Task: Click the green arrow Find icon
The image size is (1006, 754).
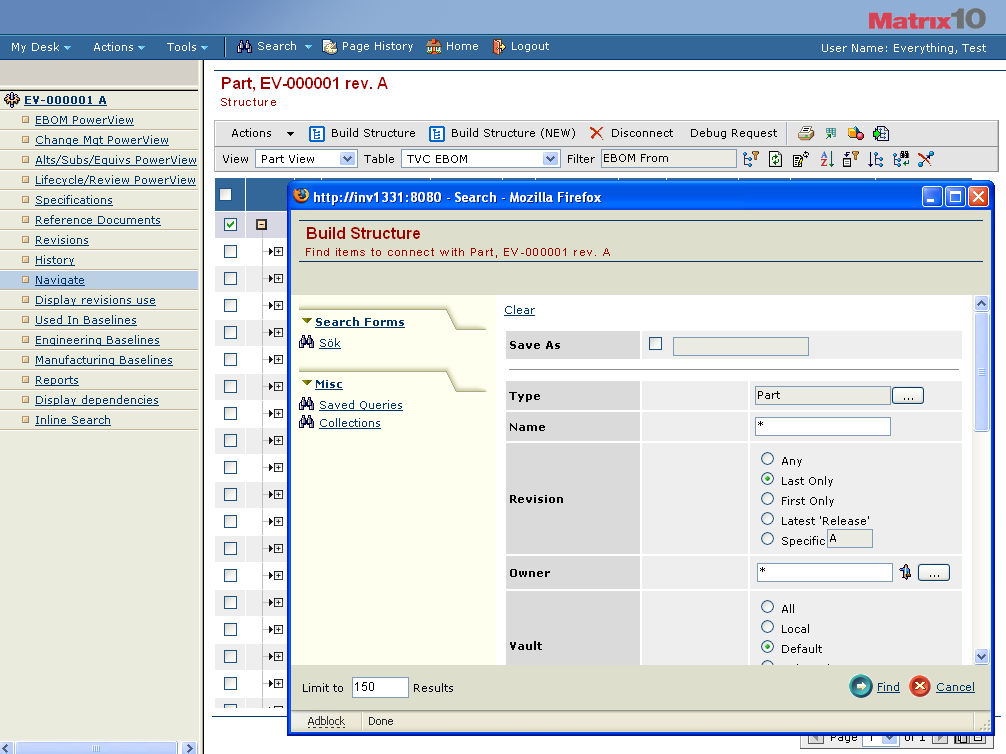Action: pyautogui.click(x=861, y=686)
